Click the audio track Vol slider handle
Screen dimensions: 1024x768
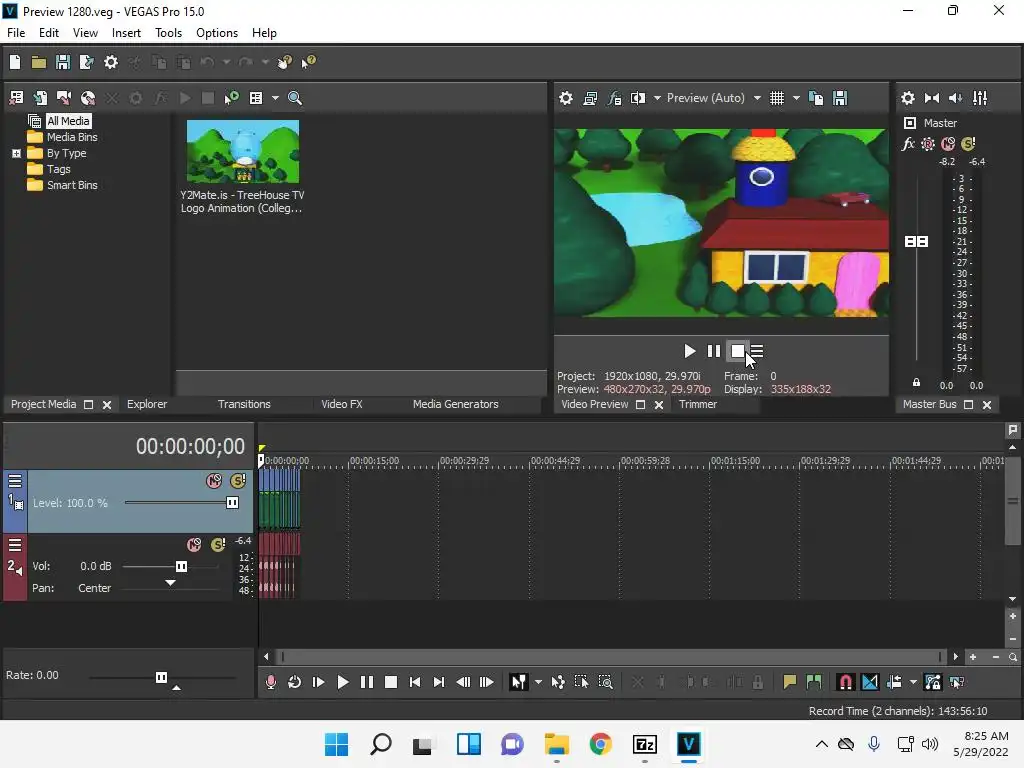pos(181,566)
